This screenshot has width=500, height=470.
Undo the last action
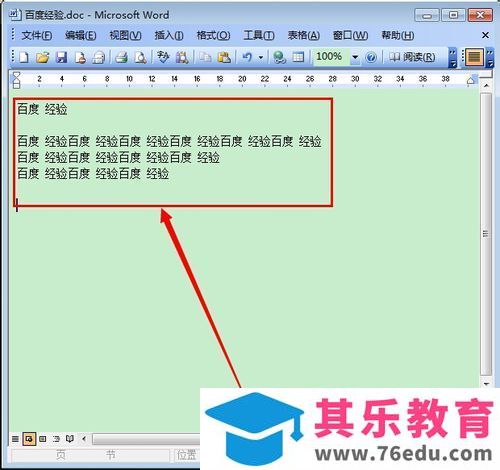tap(247, 57)
